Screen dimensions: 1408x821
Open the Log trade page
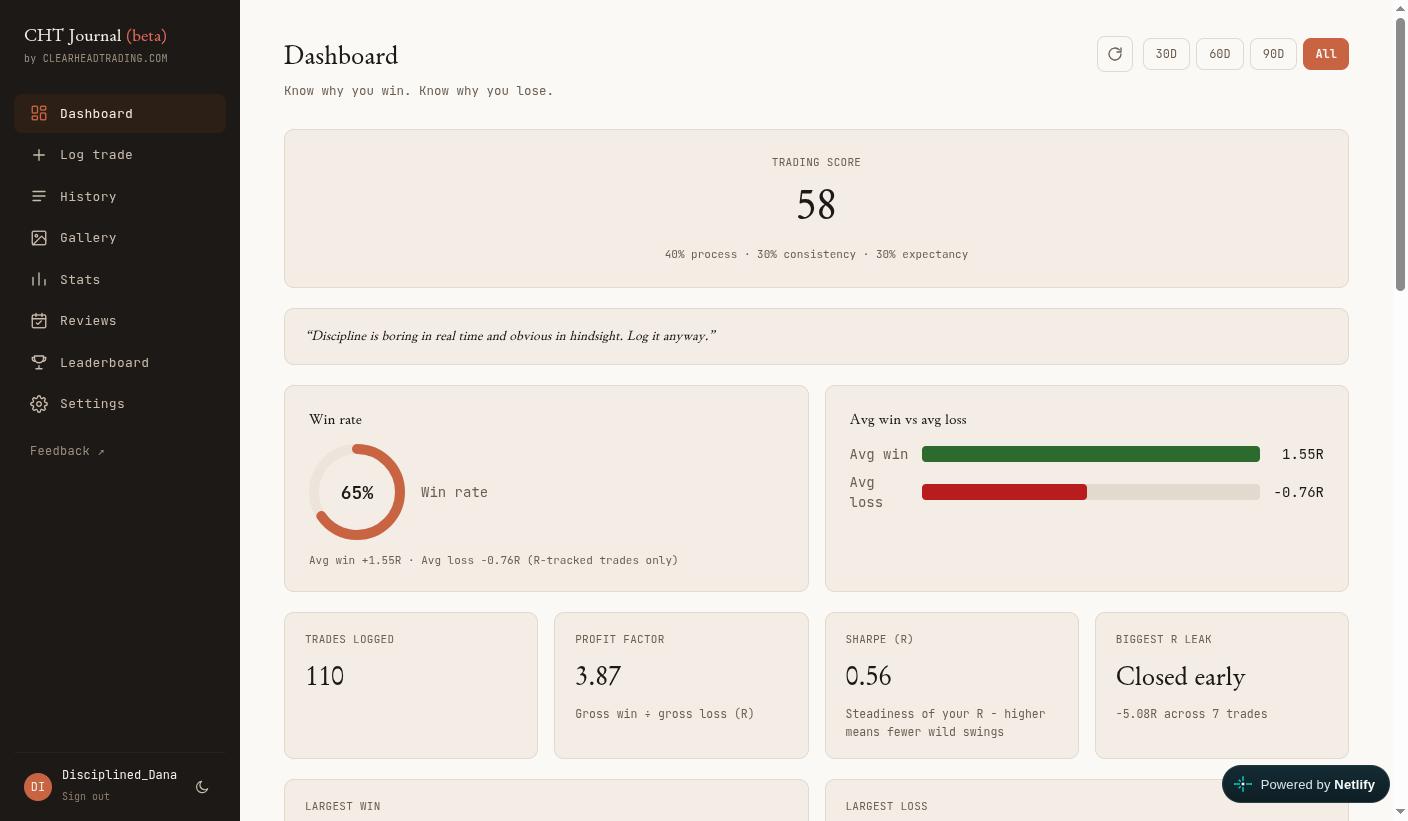(120, 155)
